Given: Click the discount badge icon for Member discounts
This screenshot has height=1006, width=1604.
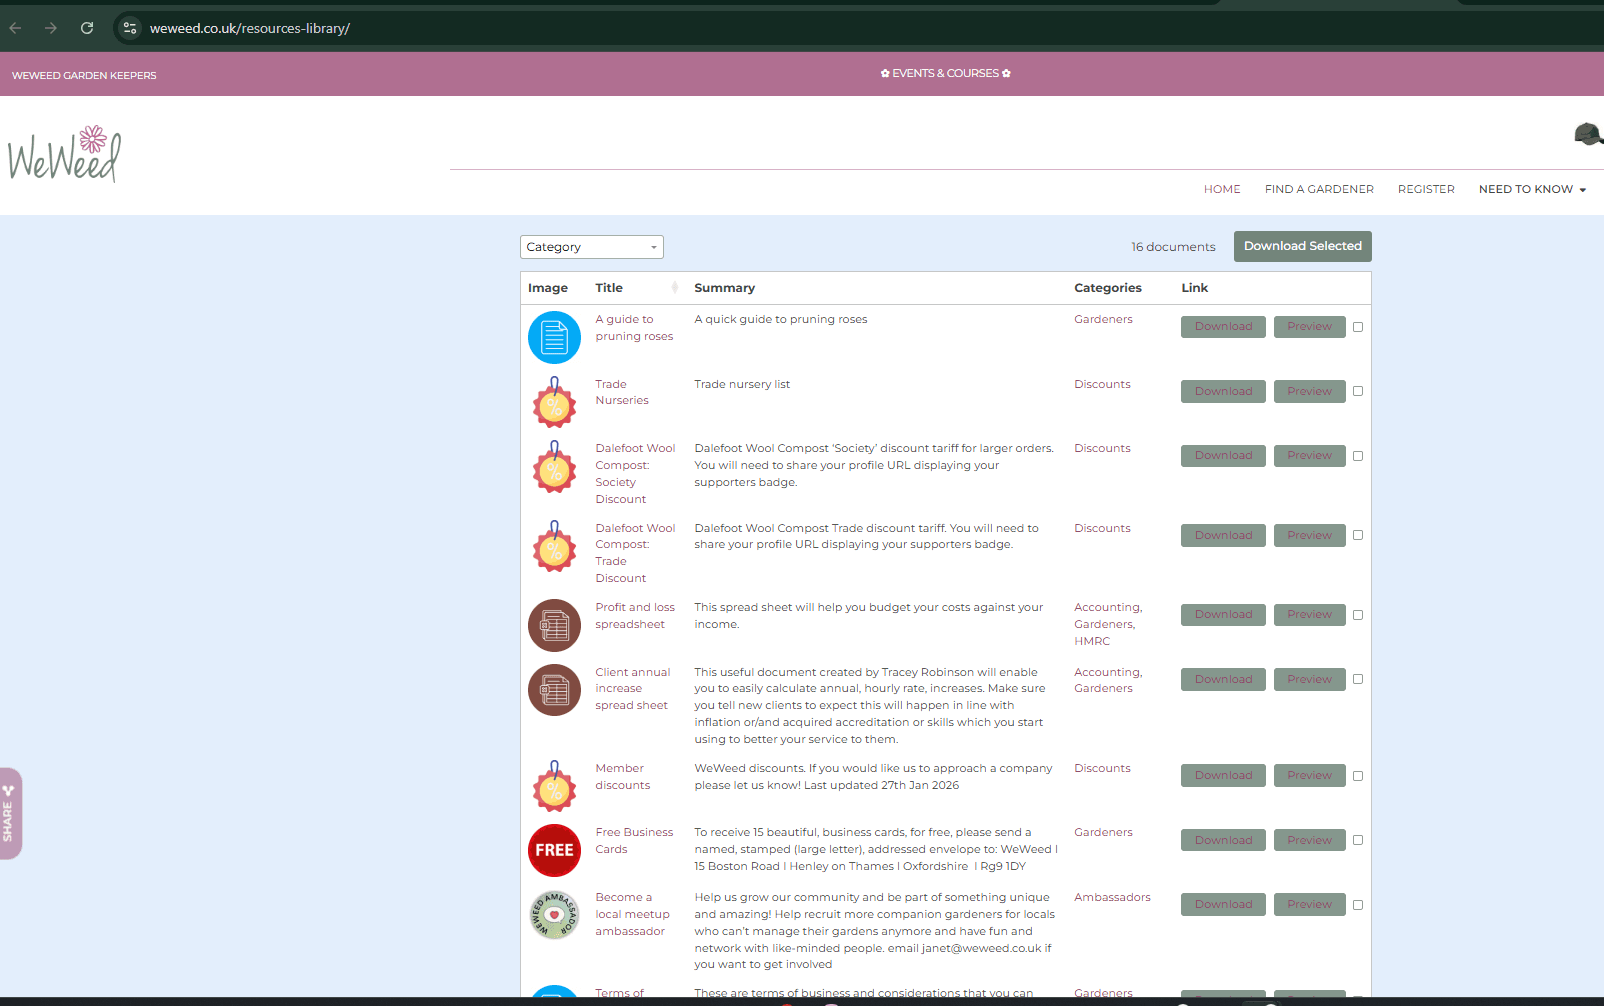Looking at the screenshot, I should tap(554, 786).
